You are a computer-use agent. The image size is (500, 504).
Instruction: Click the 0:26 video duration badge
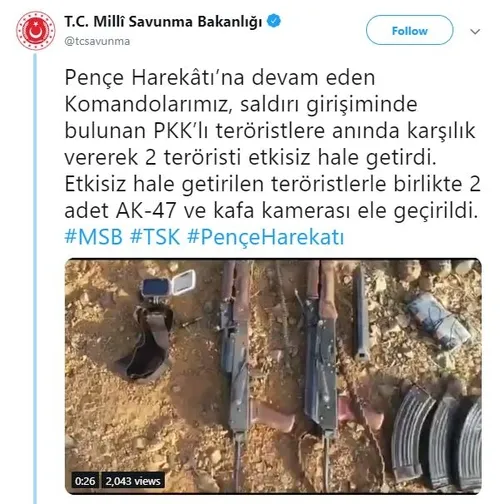85,481
